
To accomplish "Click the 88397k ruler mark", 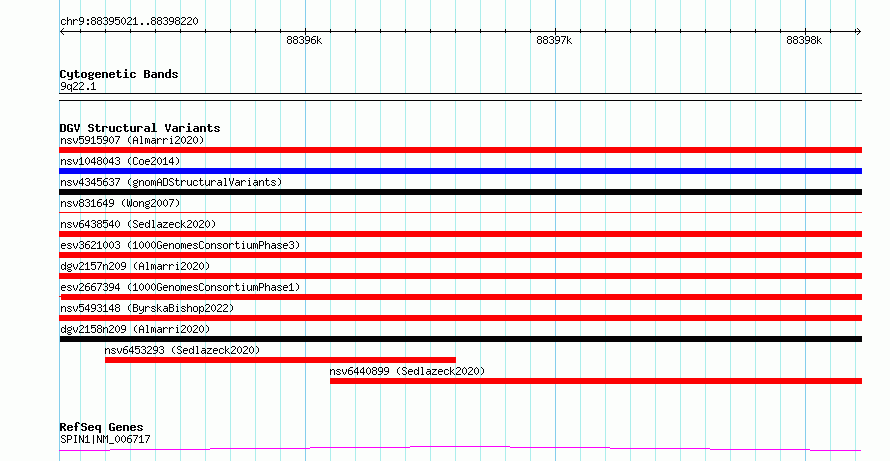I will coord(554,40).
